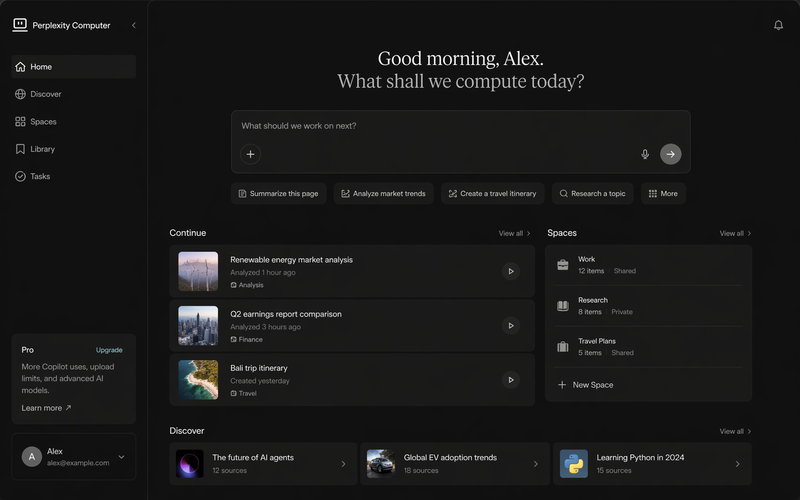Play the Renewable energy market analysis item
This screenshot has height=500, width=800.
(510, 271)
